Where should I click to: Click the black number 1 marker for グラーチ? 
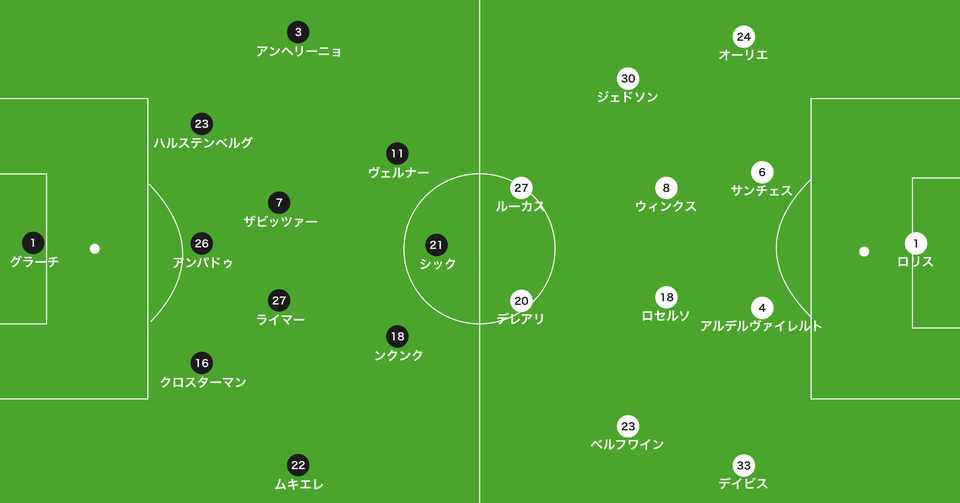click(x=33, y=242)
